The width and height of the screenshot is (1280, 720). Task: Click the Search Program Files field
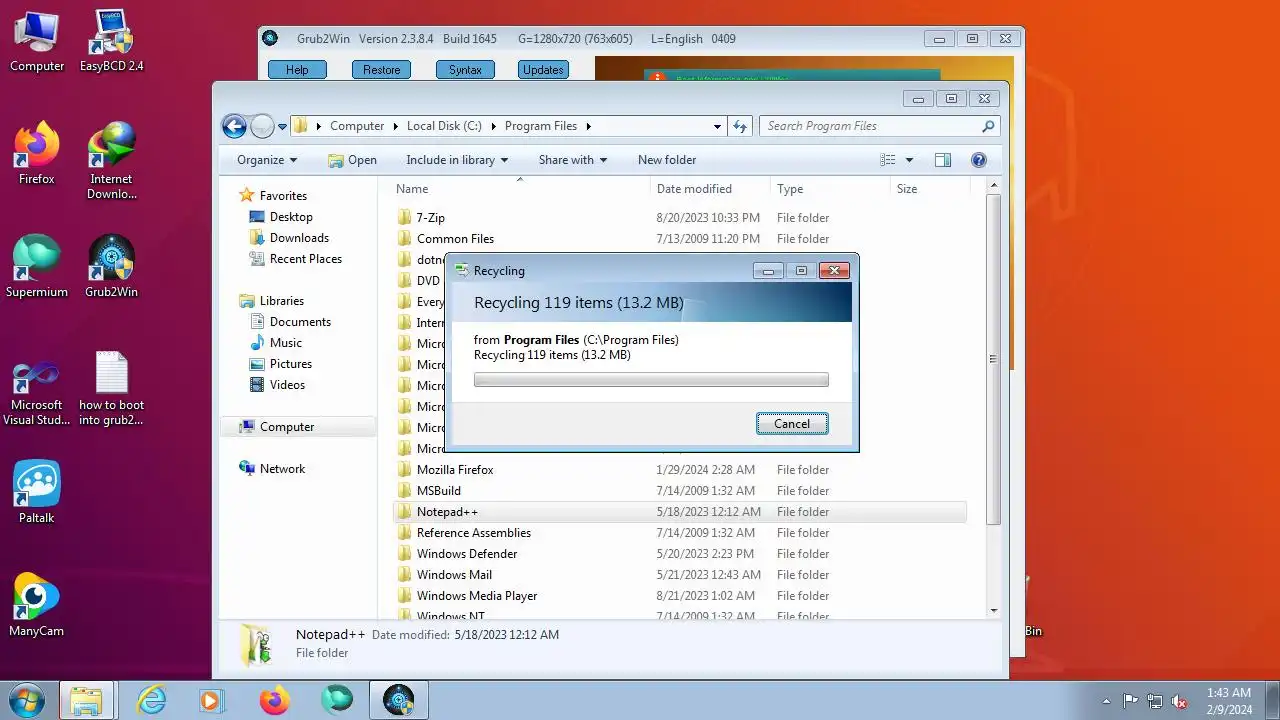point(870,126)
